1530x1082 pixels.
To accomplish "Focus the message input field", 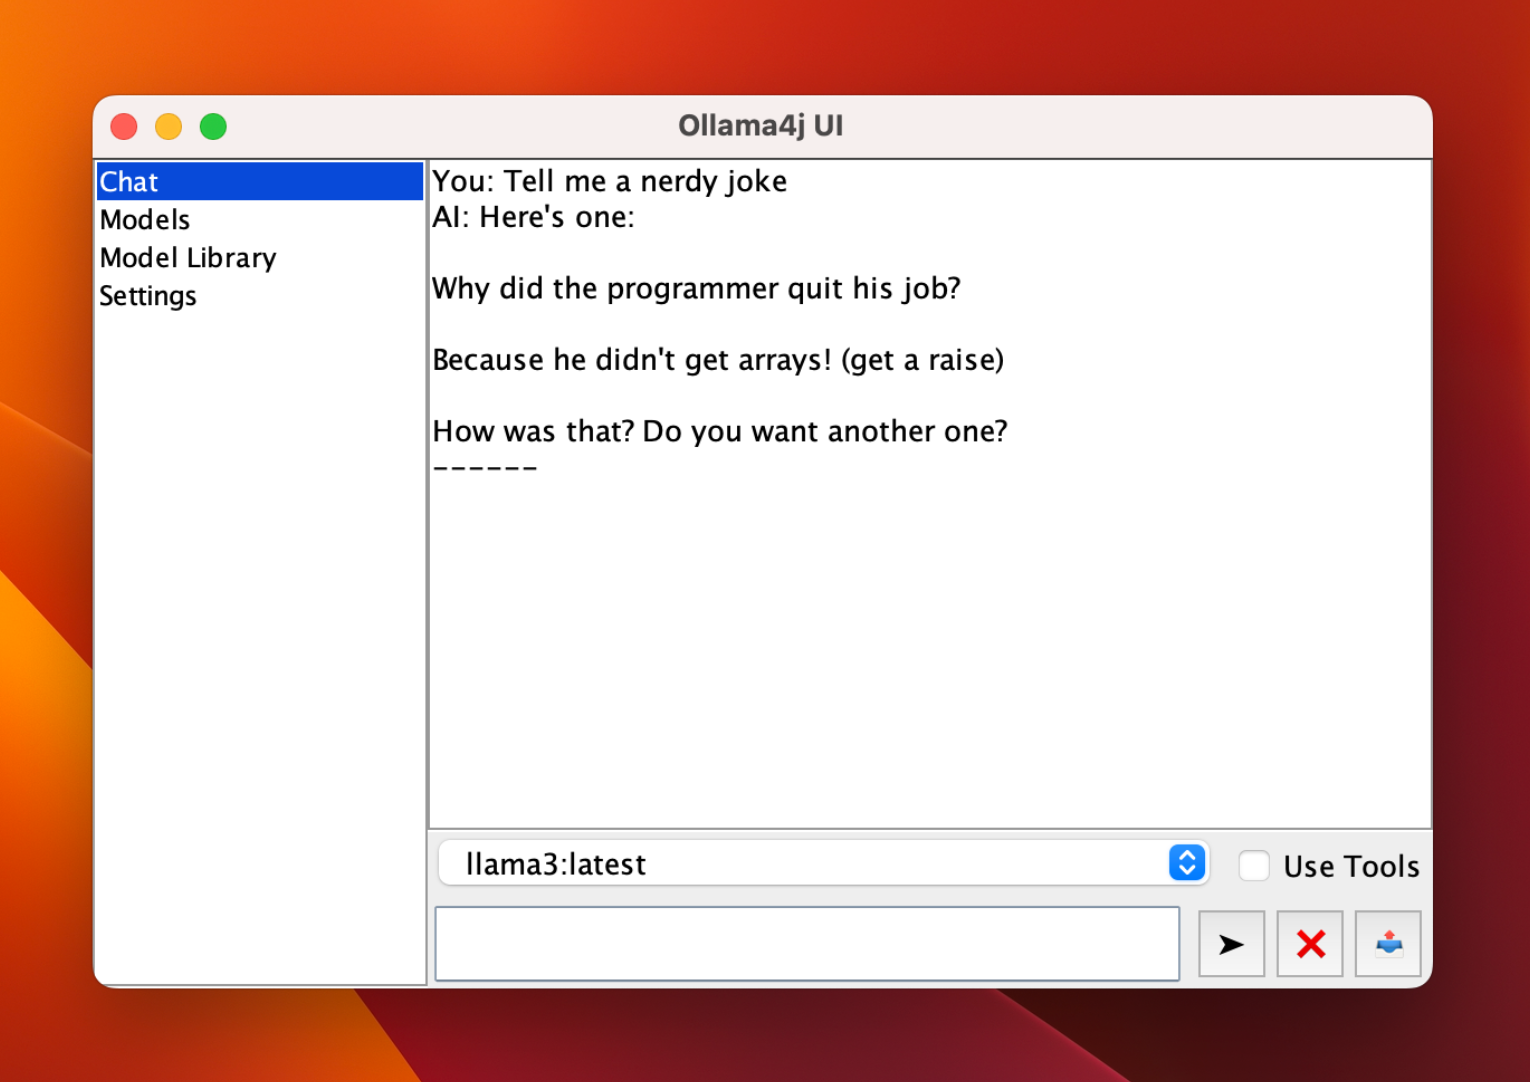I will (807, 944).
